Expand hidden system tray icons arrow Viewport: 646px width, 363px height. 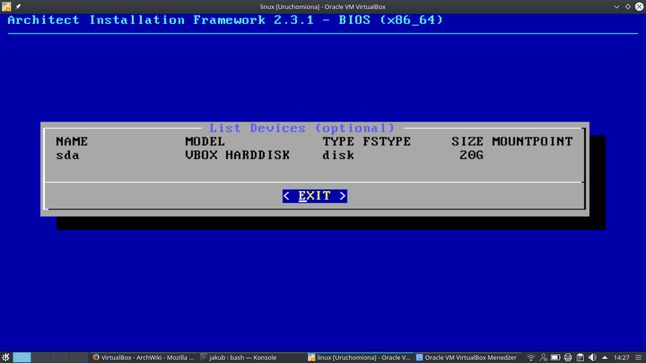[x=604, y=357]
